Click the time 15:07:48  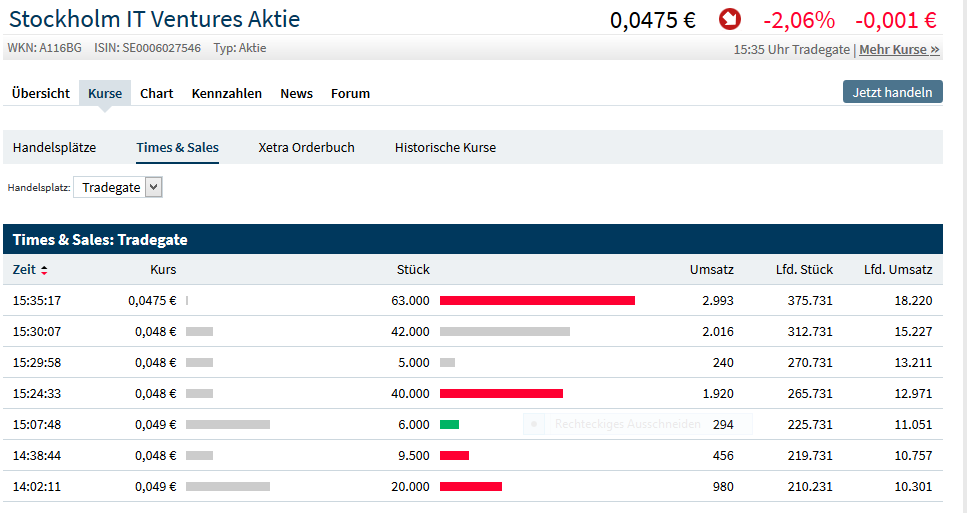click(x=37, y=425)
